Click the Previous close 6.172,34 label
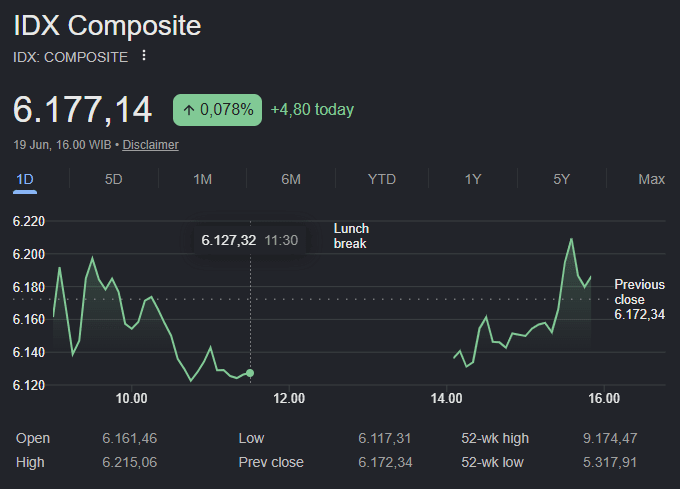The height and width of the screenshot is (489, 680). [x=640, y=300]
